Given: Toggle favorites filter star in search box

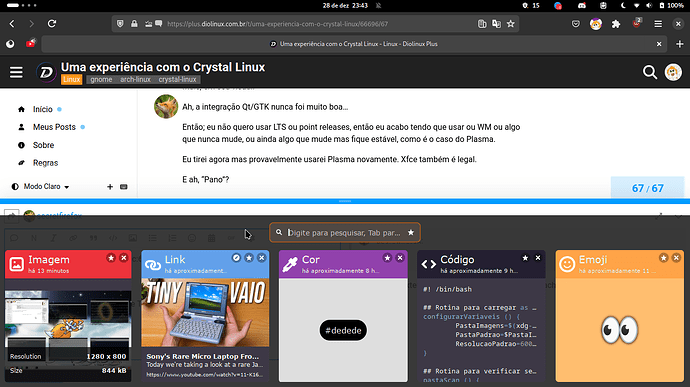Looking at the screenshot, I should (x=411, y=232).
